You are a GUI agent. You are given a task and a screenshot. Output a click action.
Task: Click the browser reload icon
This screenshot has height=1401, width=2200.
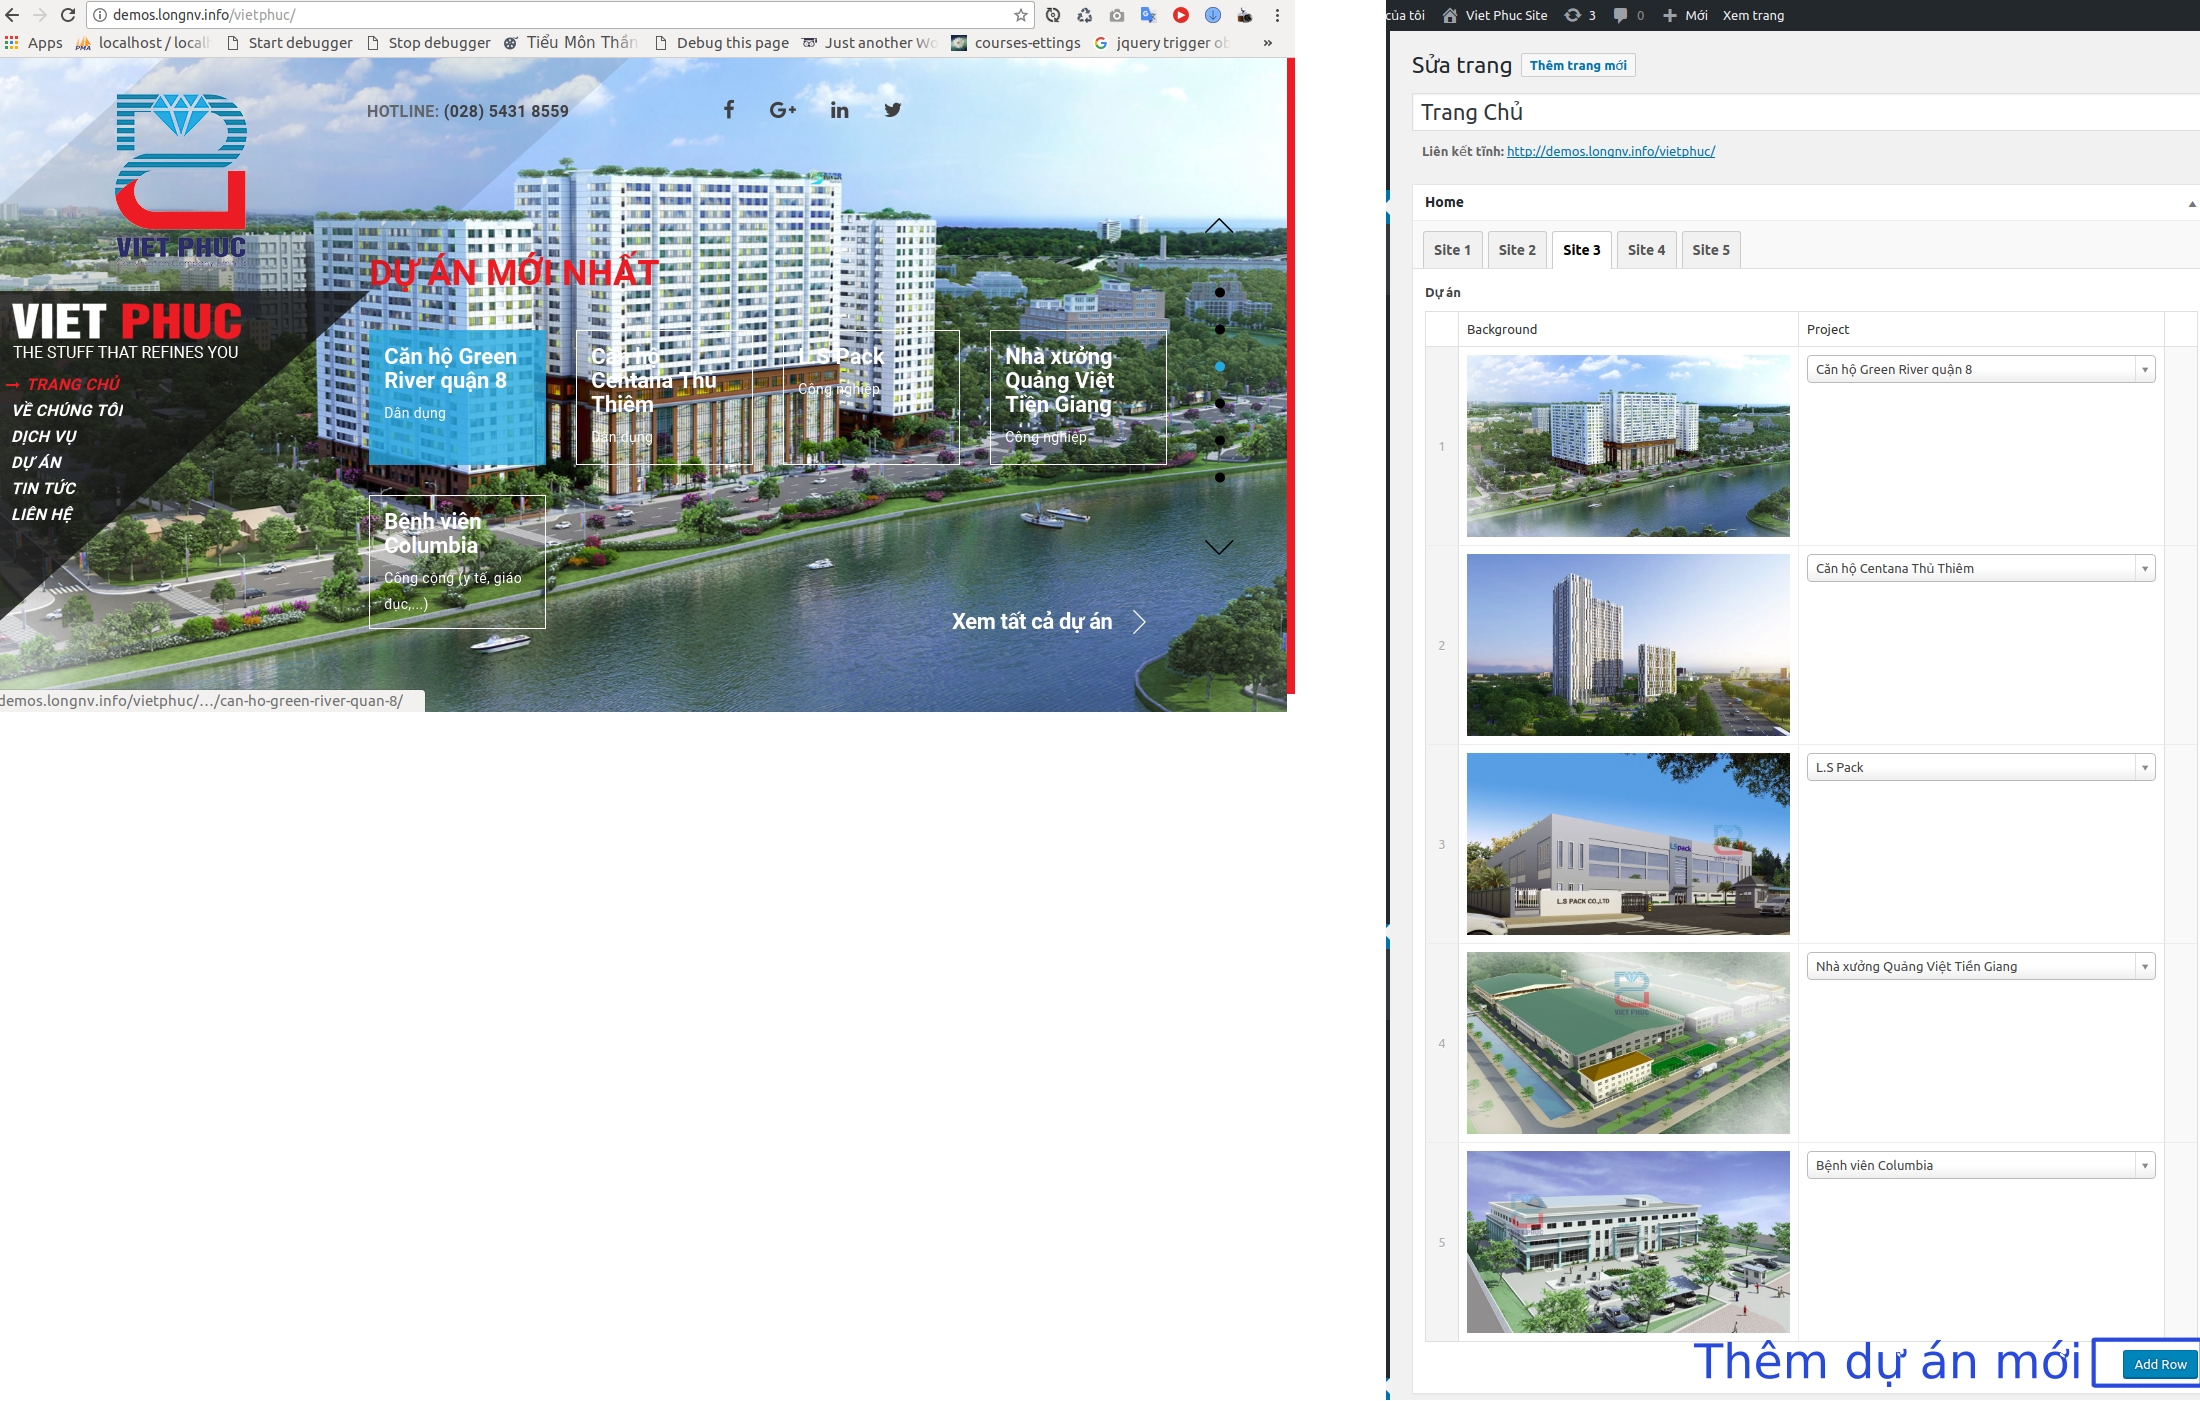coord(68,15)
